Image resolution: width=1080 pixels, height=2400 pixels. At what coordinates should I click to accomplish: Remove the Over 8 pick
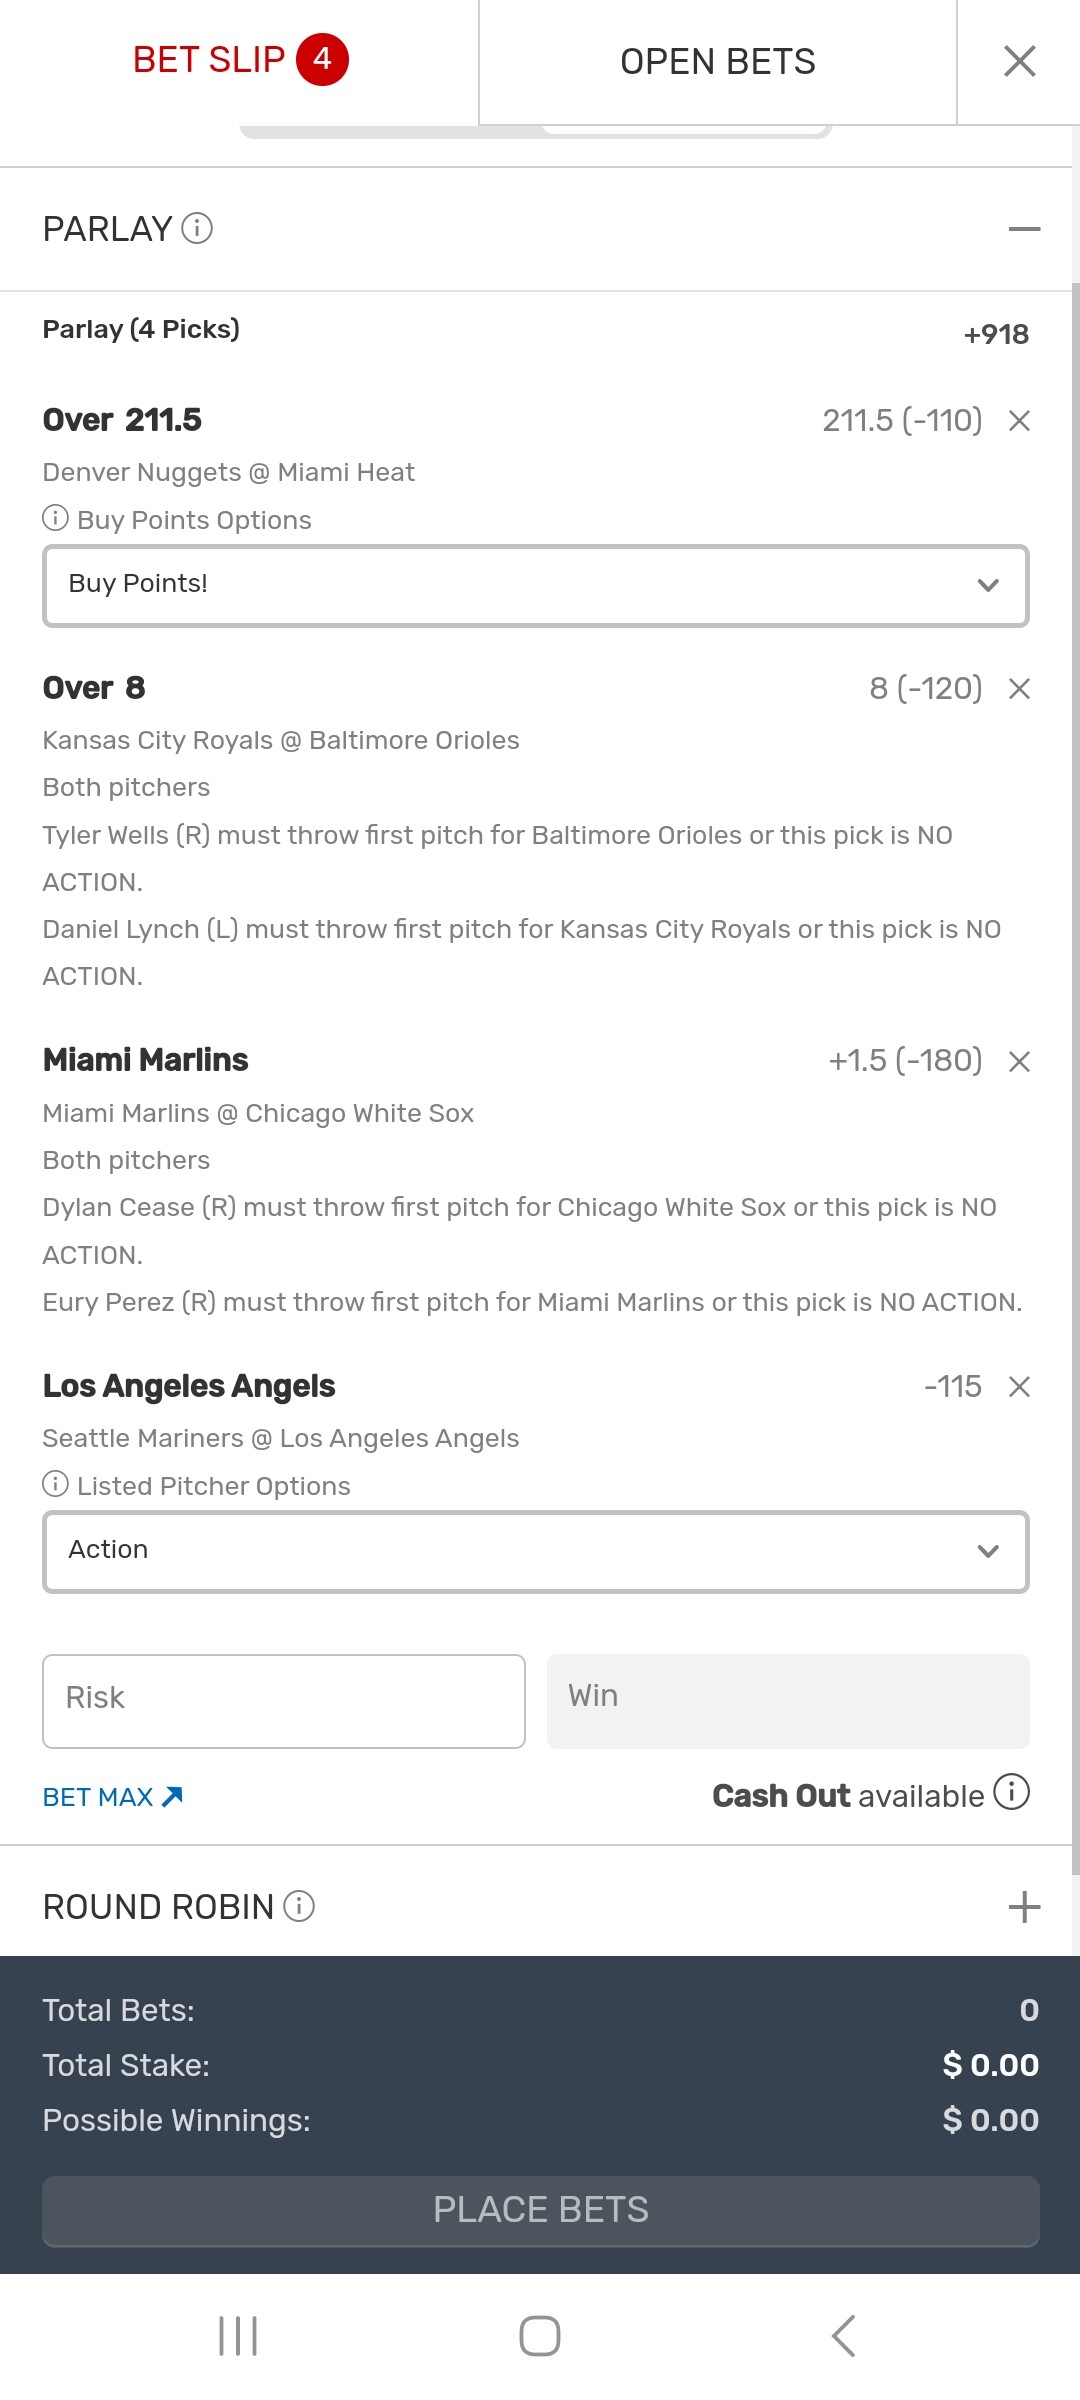(1019, 689)
